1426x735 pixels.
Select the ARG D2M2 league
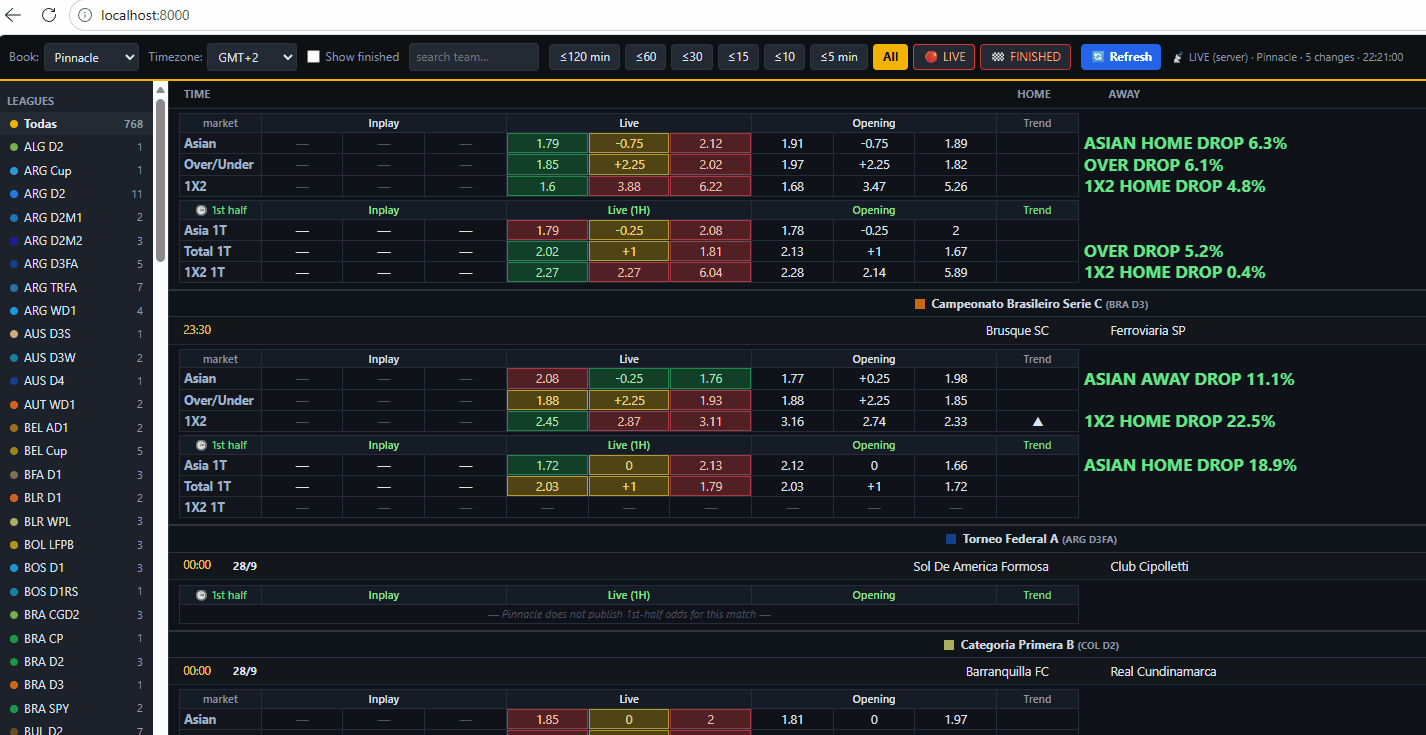pyautogui.click(x=77, y=241)
